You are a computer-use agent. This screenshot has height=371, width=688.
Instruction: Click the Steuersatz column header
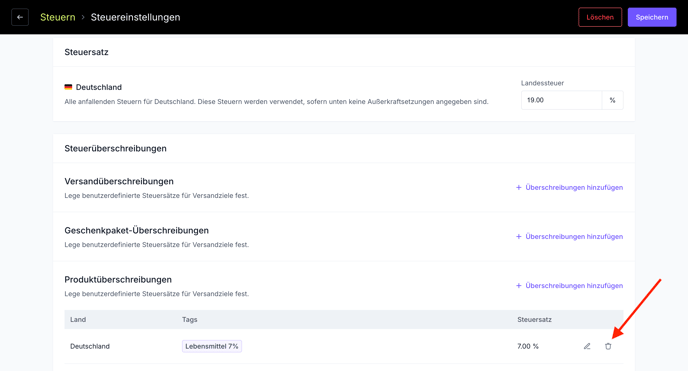click(x=534, y=320)
